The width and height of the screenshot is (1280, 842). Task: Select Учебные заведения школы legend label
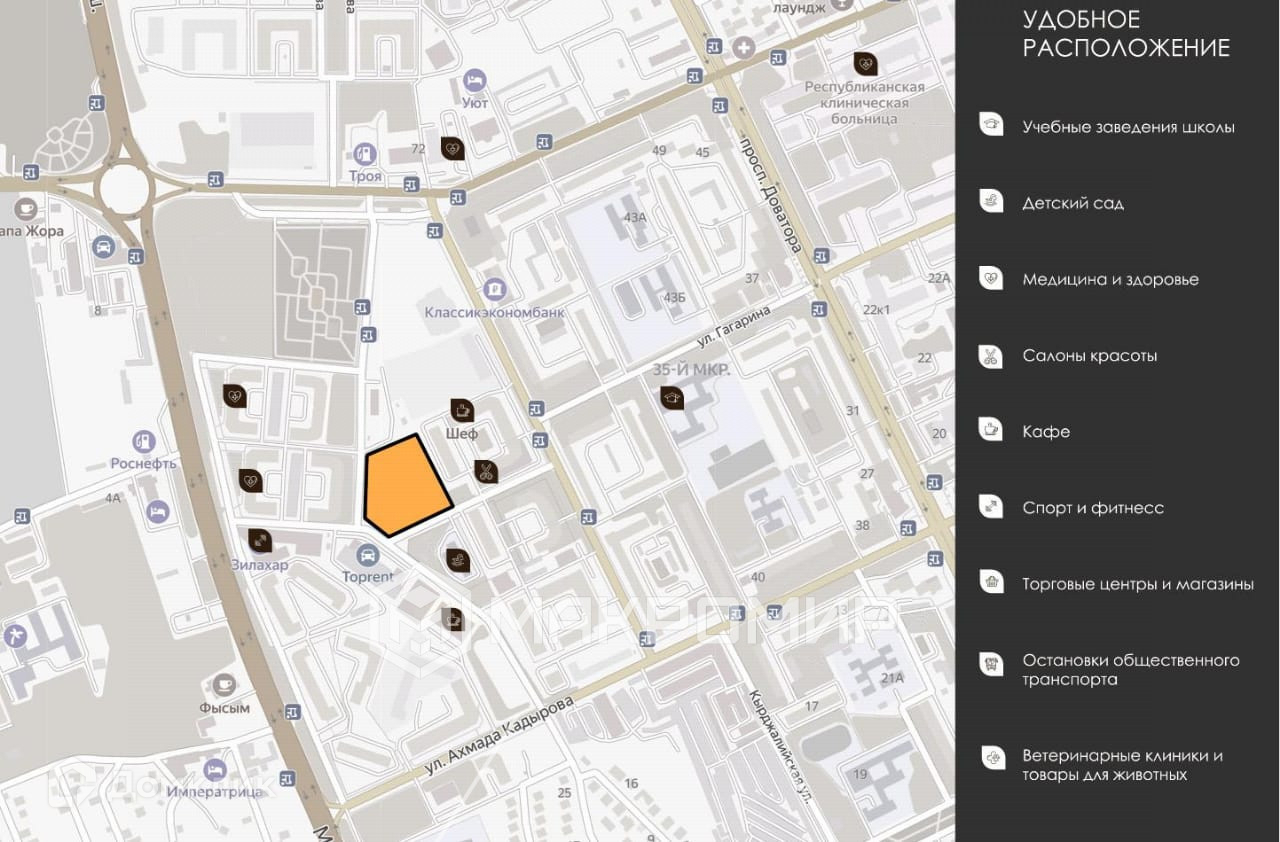click(x=1128, y=127)
